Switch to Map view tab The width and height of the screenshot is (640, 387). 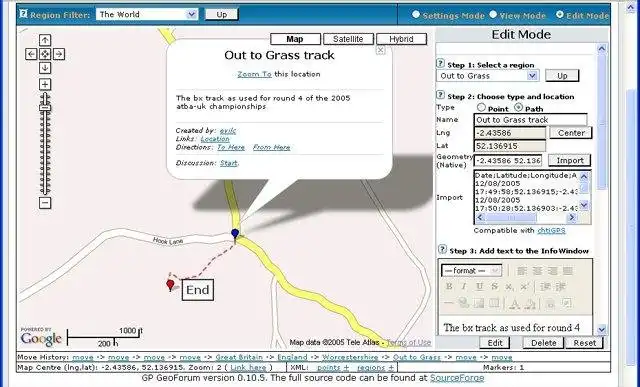click(x=295, y=39)
